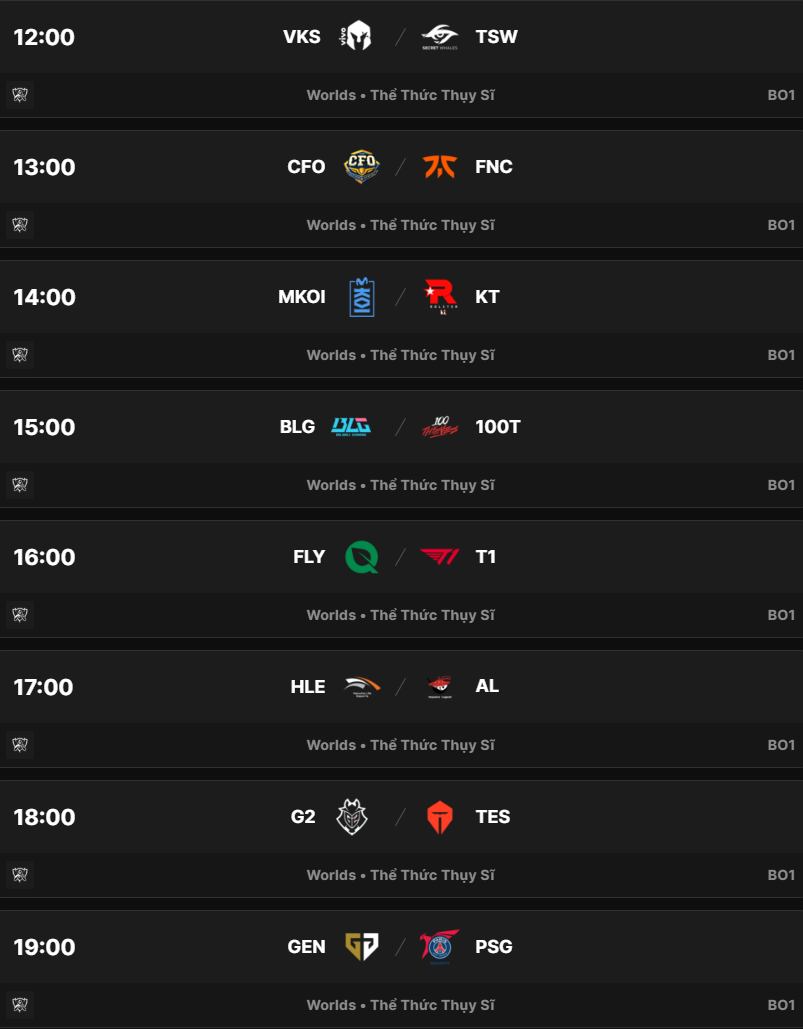
Task: Select the Bilibili Gaming BLG logo
Action: (351, 427)
